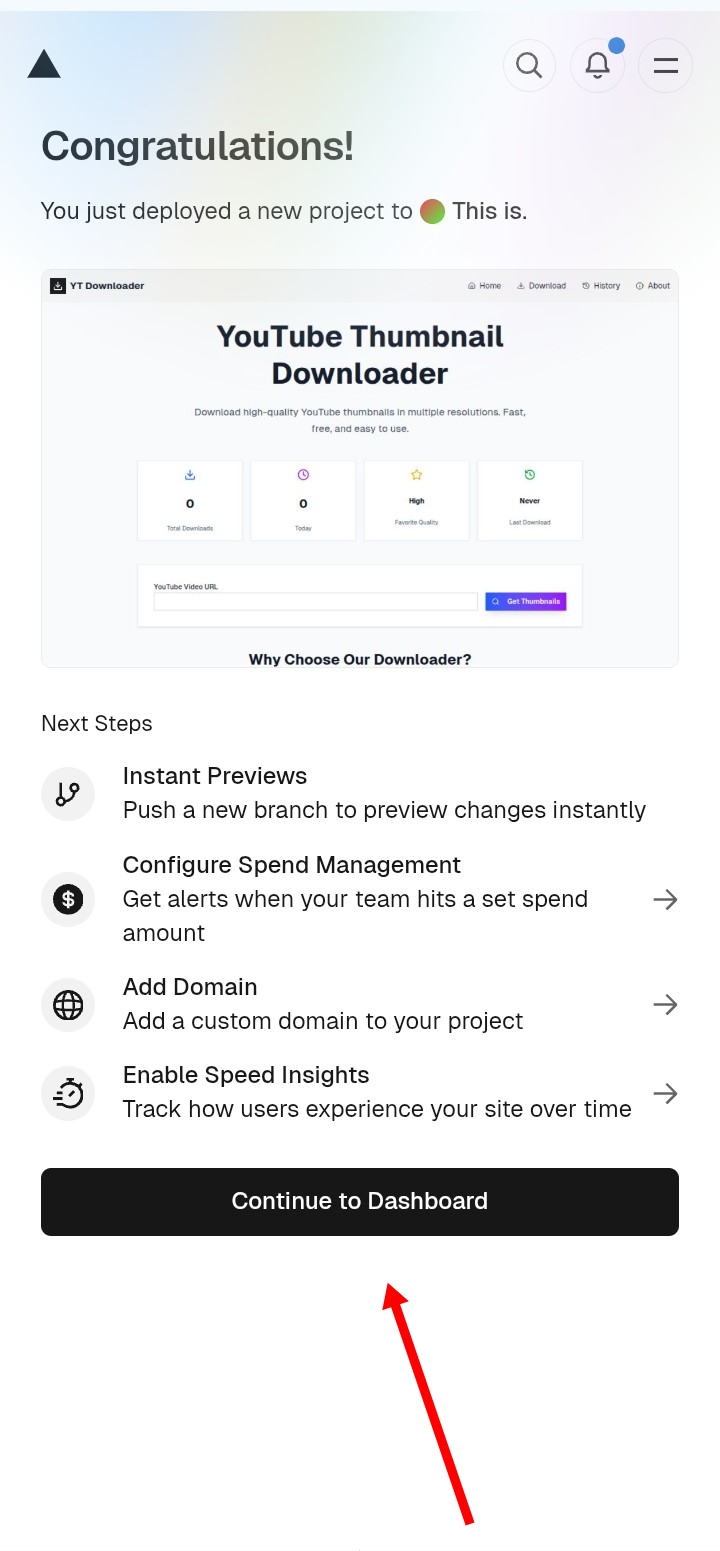
Task: Open search with magnifier icon
Action: coord(529,66)
